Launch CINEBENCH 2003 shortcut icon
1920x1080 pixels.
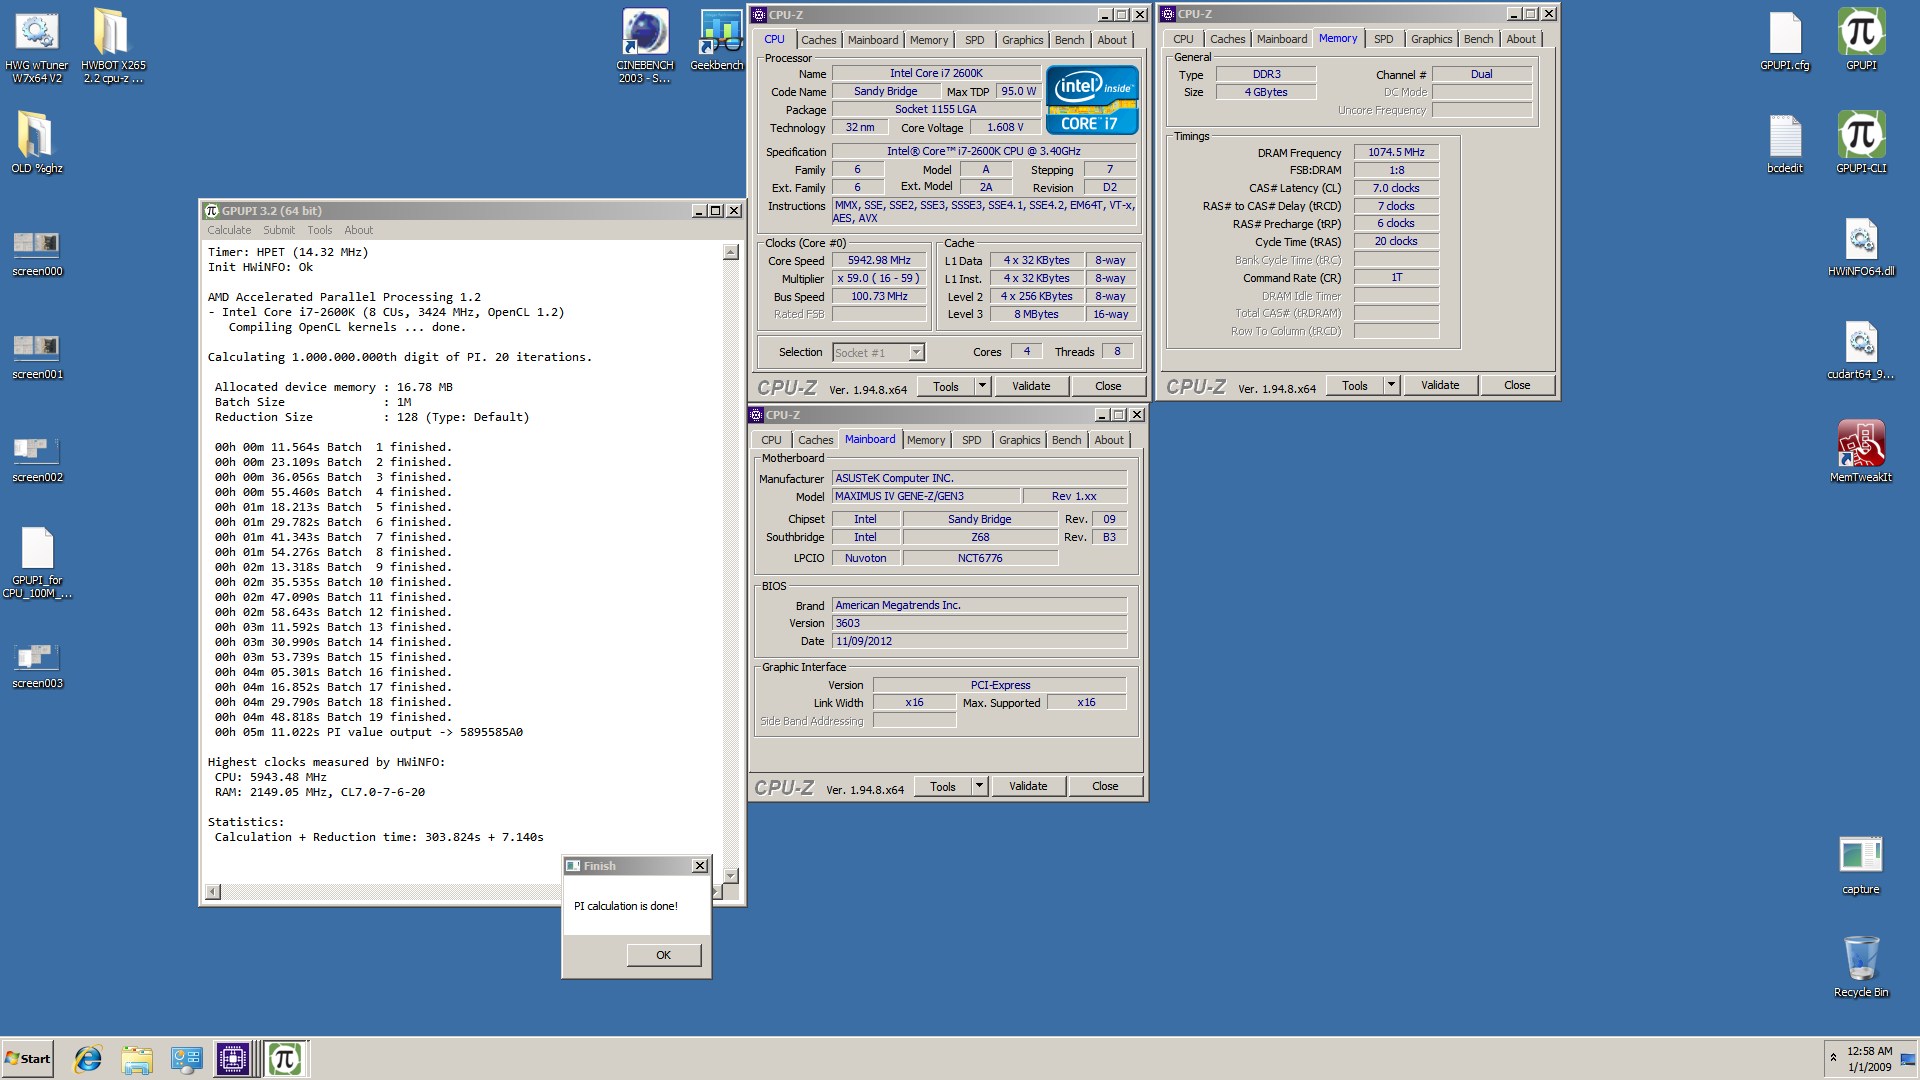tap(645, 45)
